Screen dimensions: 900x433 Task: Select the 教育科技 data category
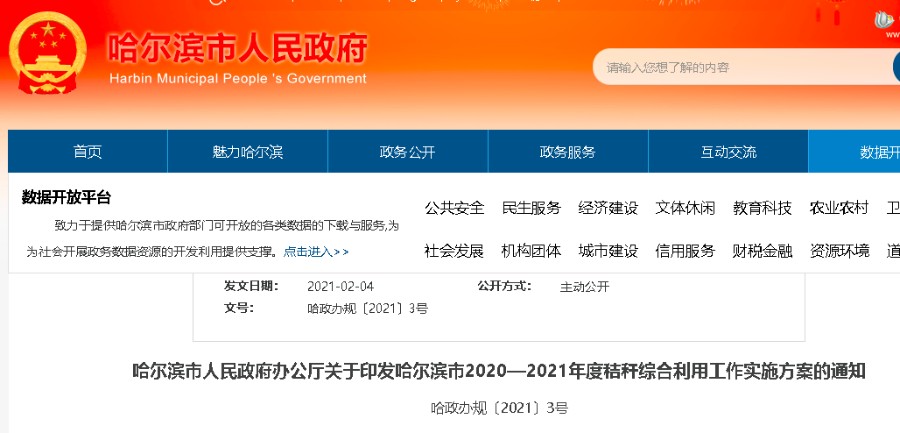(x=762, y=208)
